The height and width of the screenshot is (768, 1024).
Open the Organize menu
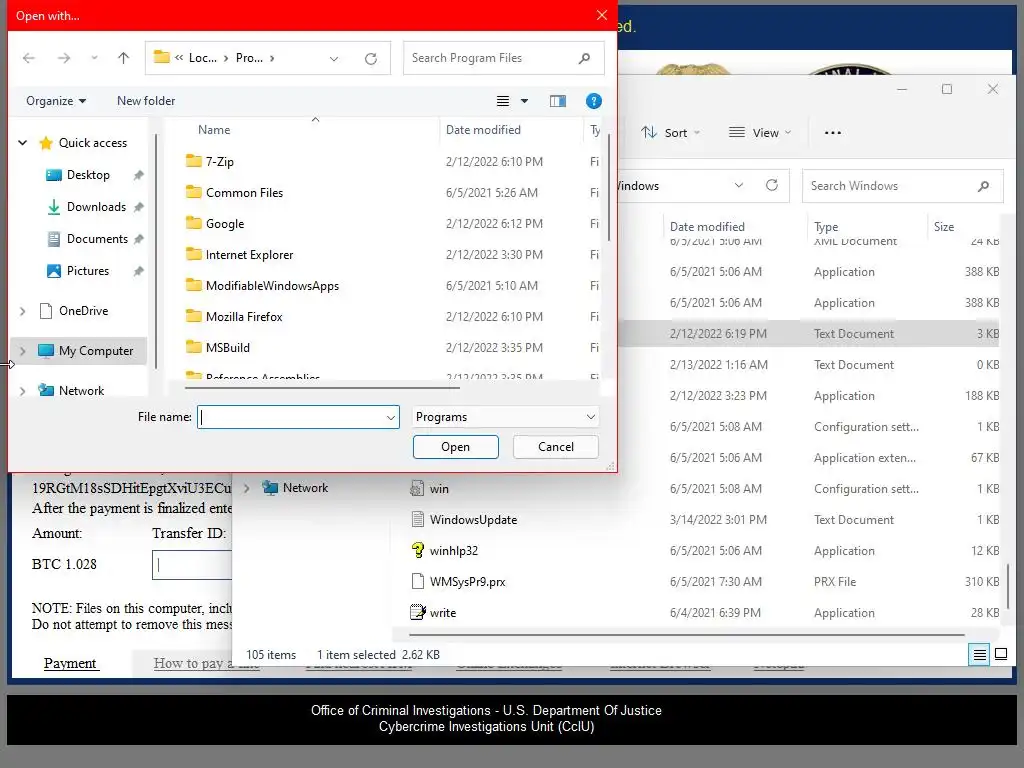[x=56, y=101]
